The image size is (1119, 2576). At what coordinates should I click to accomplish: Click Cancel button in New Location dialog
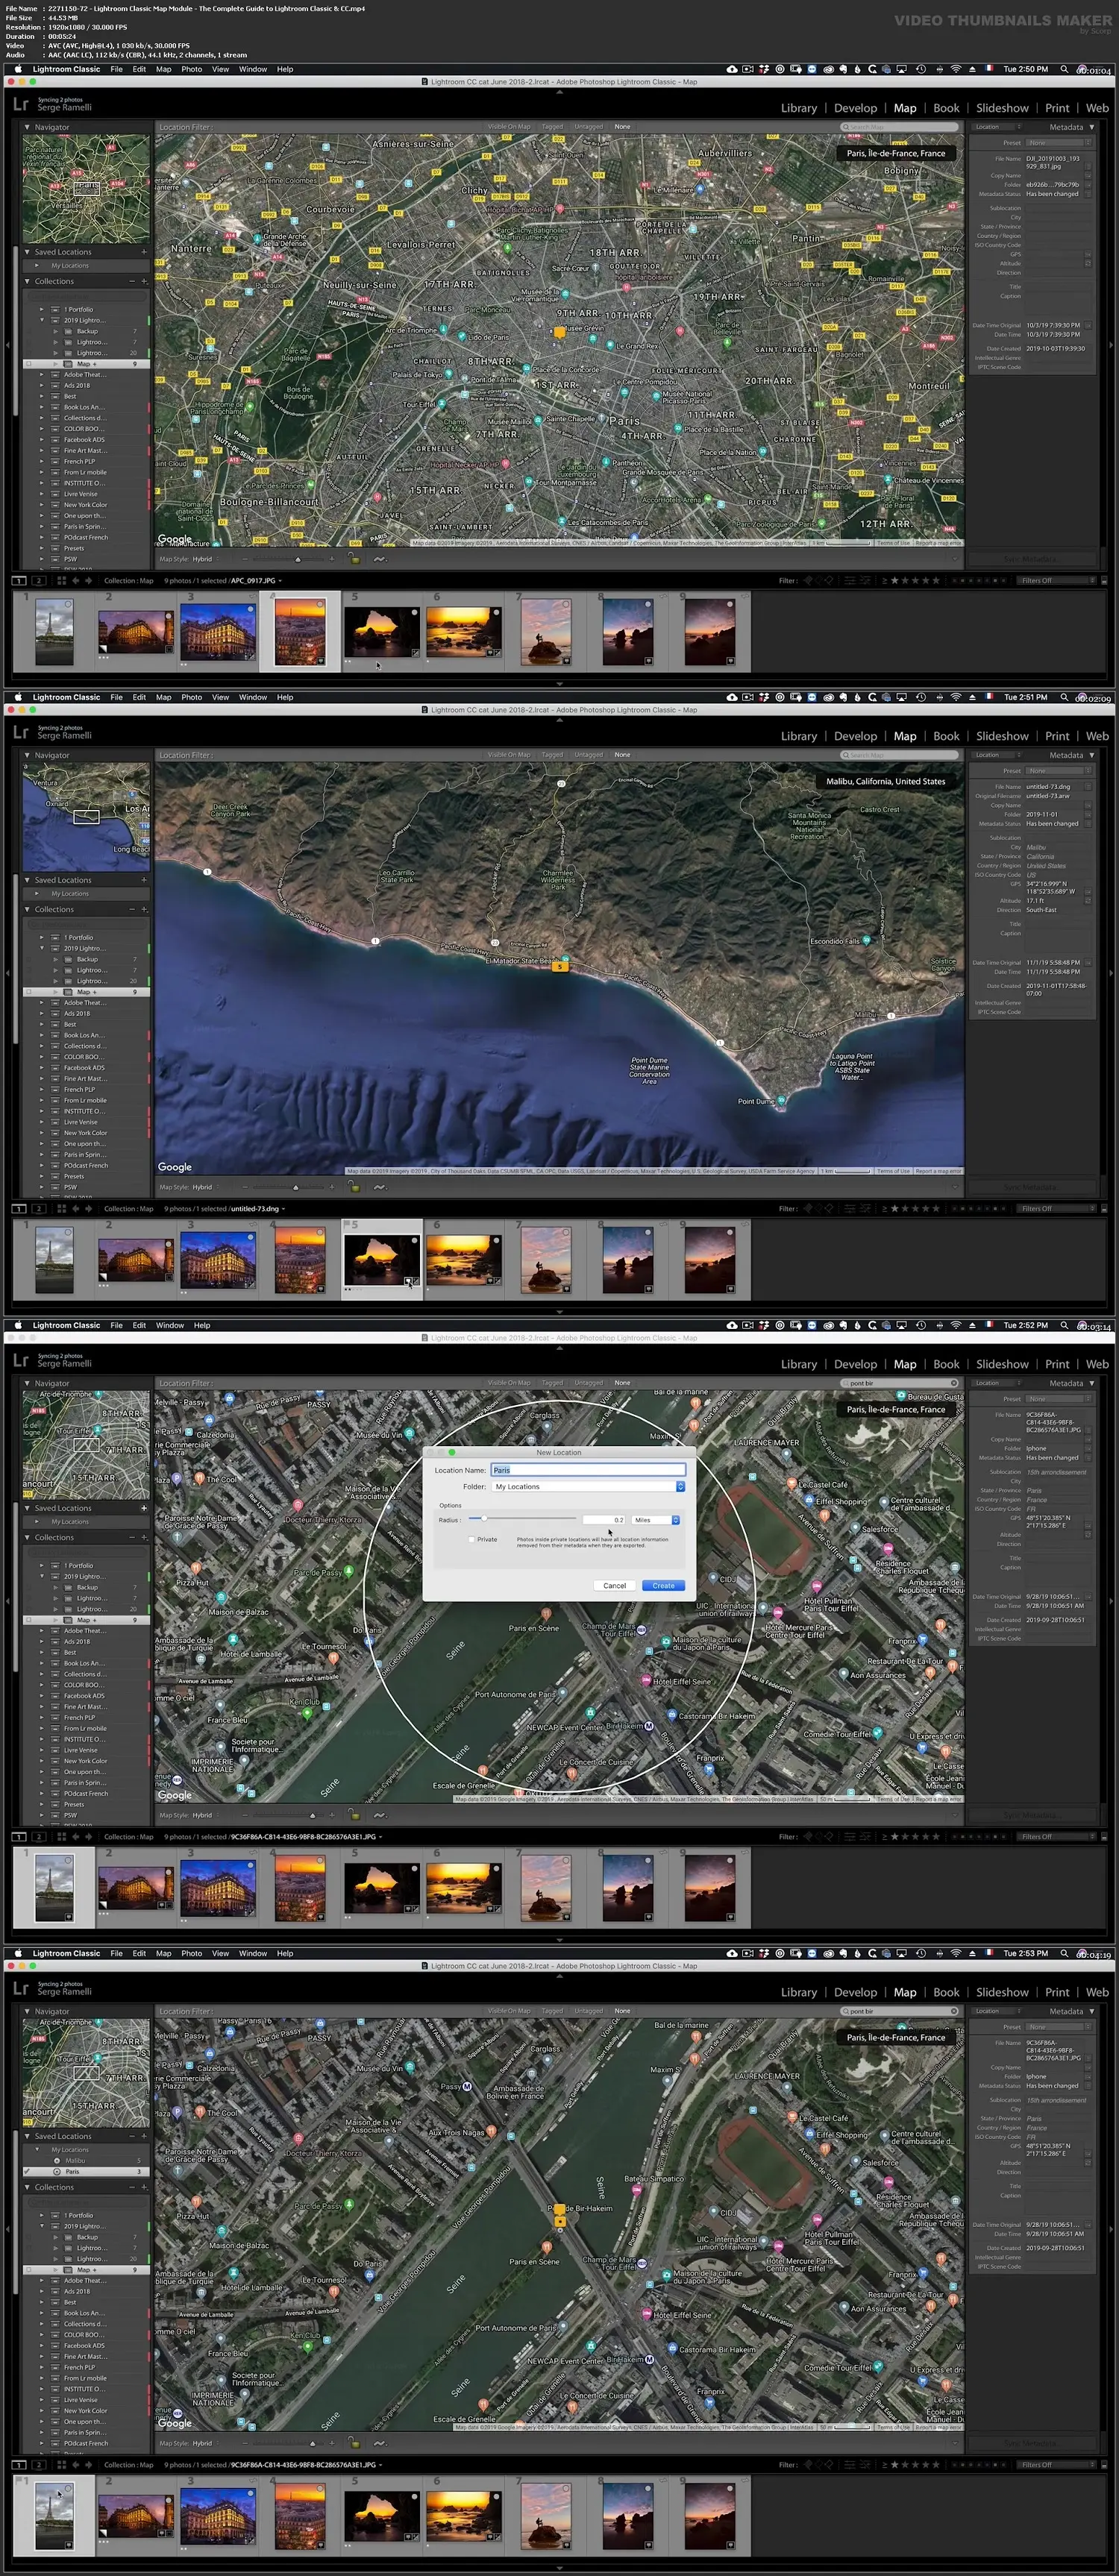click(x=614, y=1585)
